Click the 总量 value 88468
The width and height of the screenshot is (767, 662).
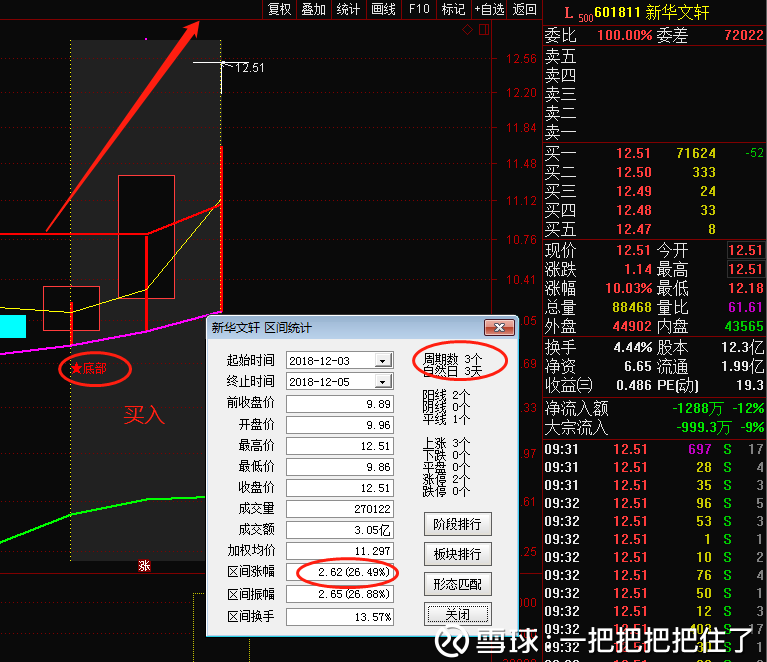[632, 307]
